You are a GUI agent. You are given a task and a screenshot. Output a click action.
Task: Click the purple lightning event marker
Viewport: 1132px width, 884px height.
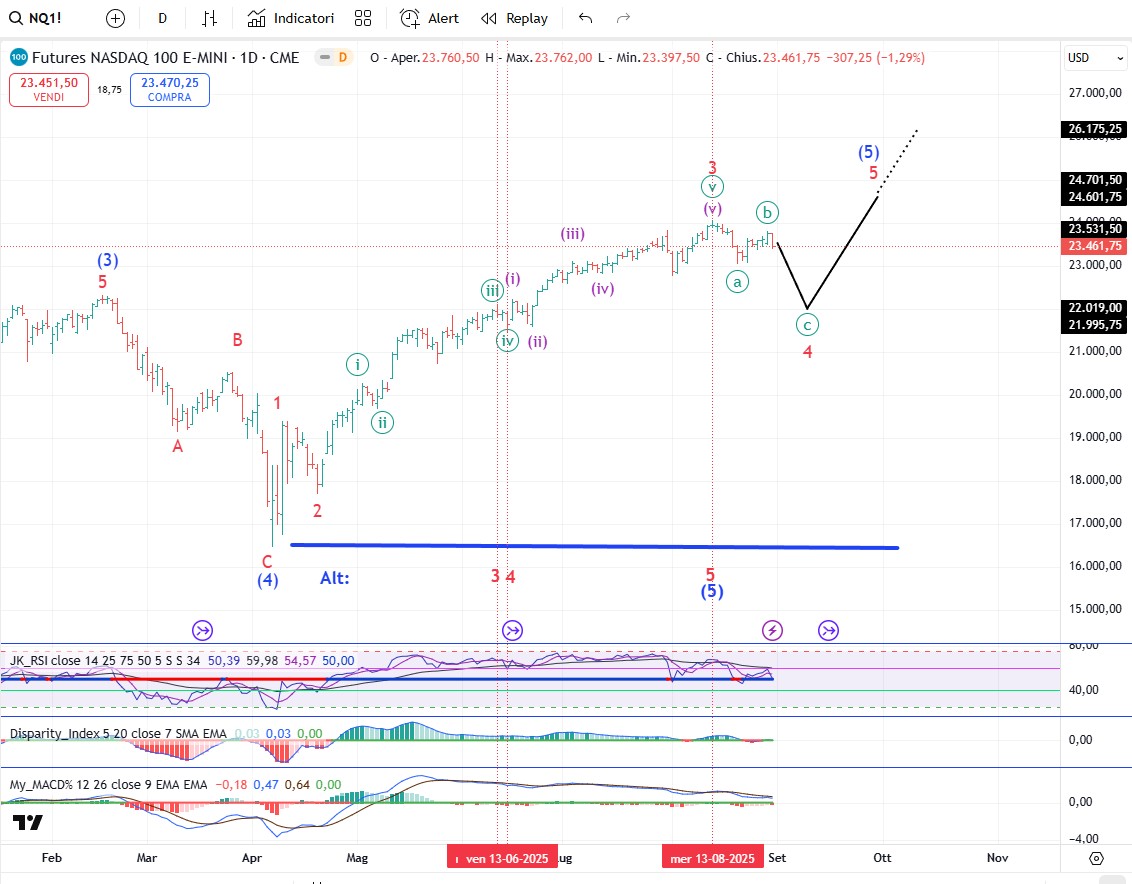[772, 630]
